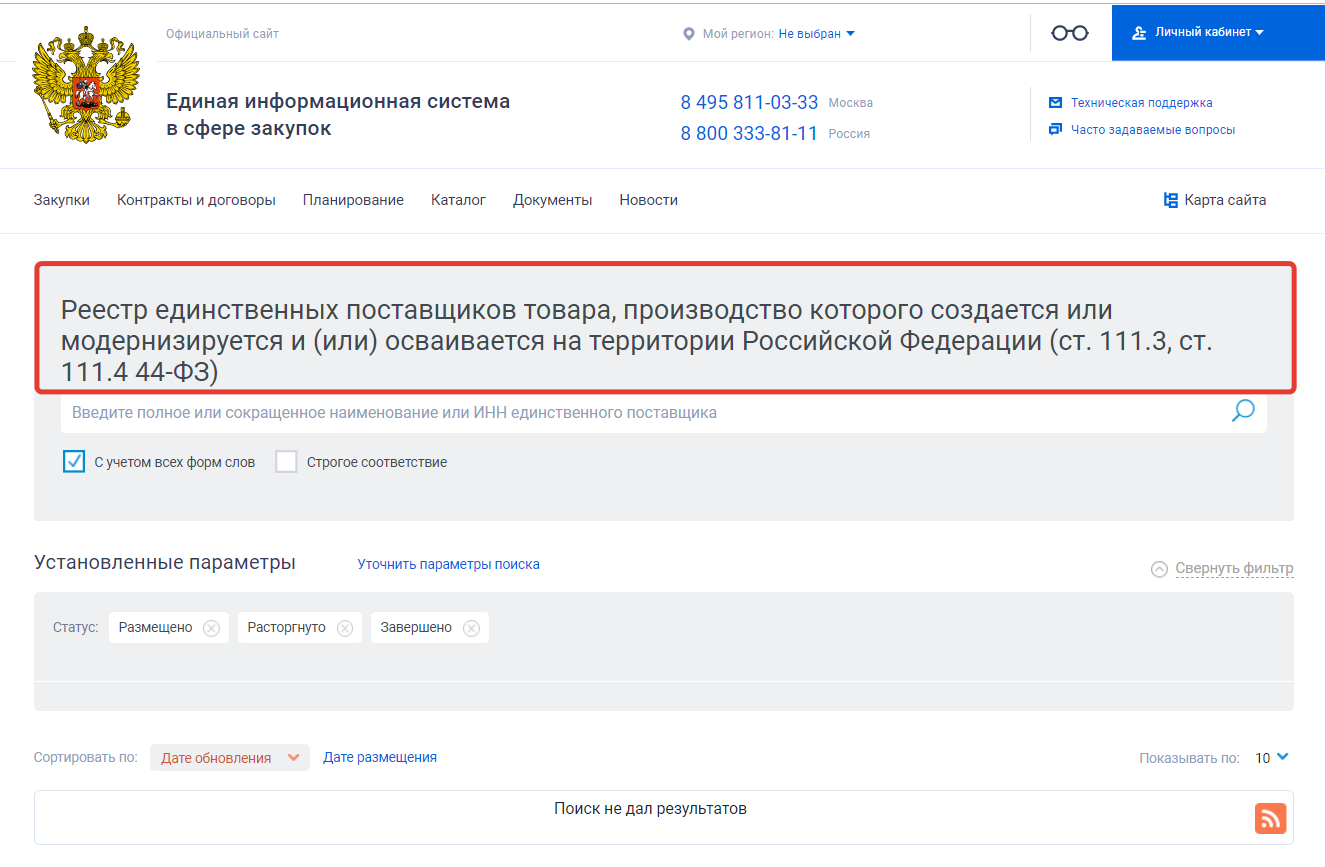Click the location pin icon by Мой регион
The width and height of the screenshot is (1325, 867).
[688, 34]
